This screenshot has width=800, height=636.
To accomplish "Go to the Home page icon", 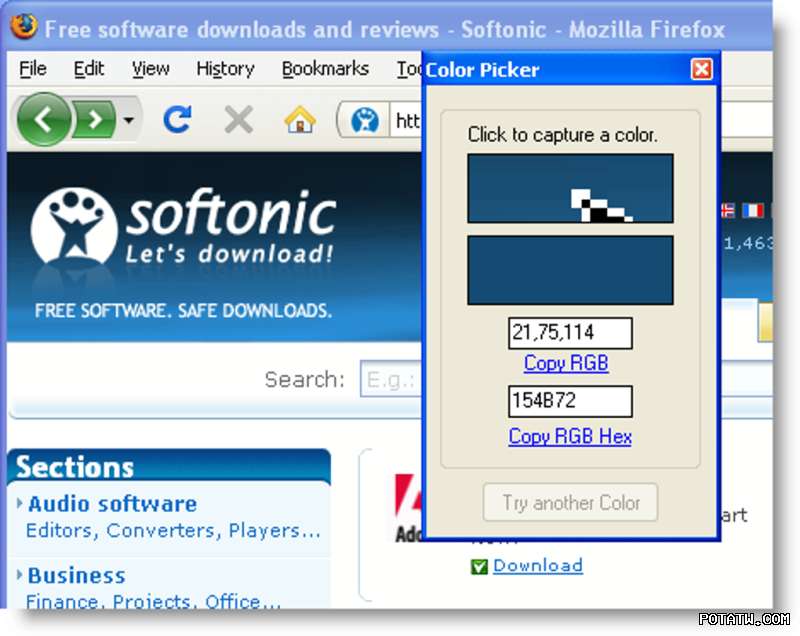I will click(x=299, y=121).
